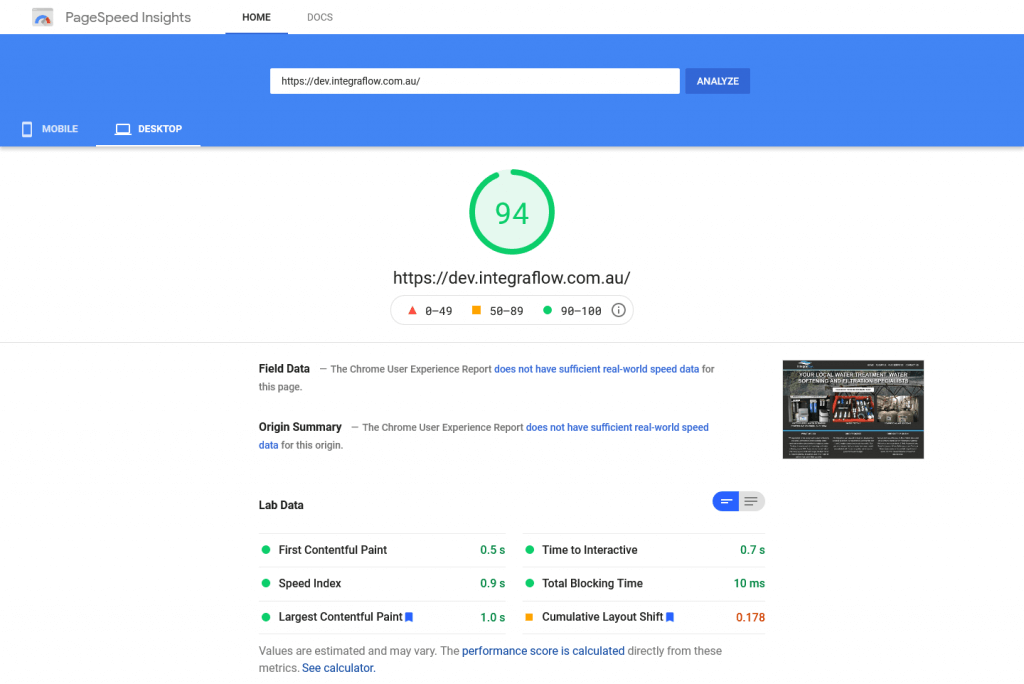The width and height of the screenshot is (1024, 684).
Task: Open the DOCS tab
Action: (x=319, y=17)
